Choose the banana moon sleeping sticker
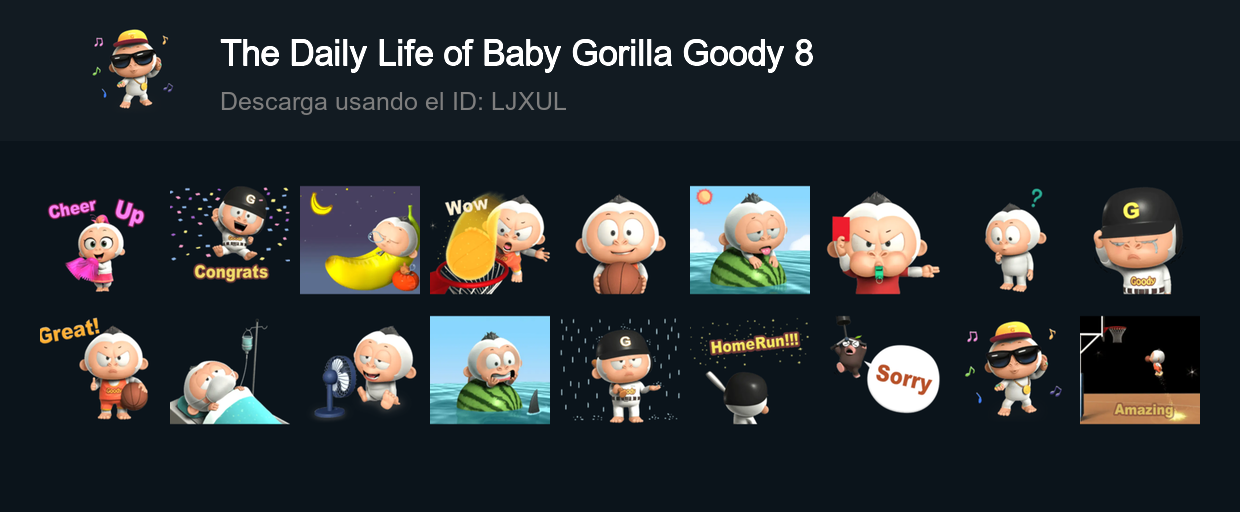Screen dimensions: 1240x512 360,240
